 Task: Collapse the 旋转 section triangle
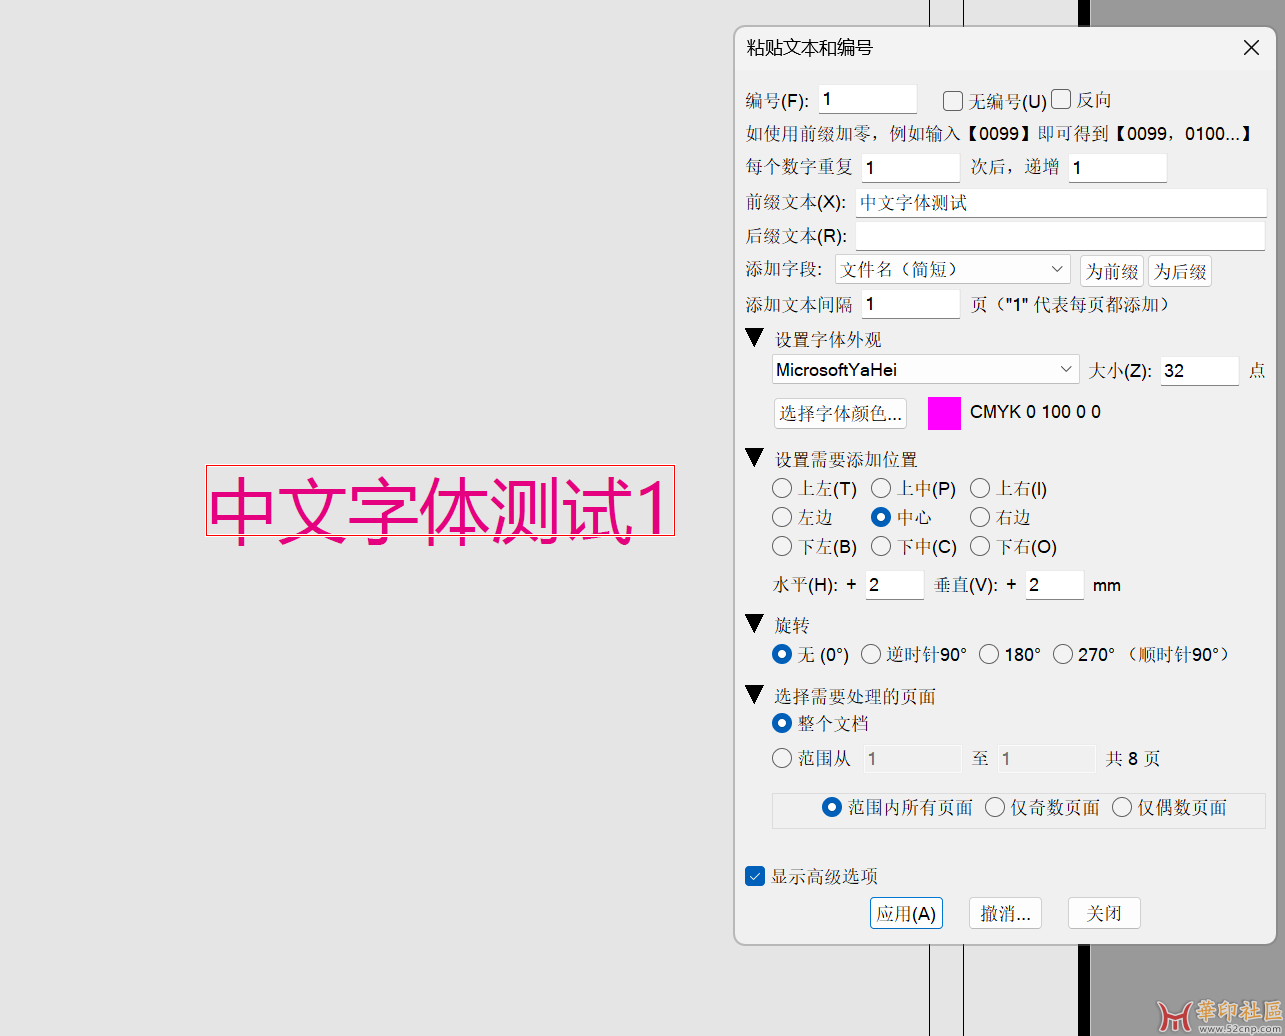(x=755, y=624)
